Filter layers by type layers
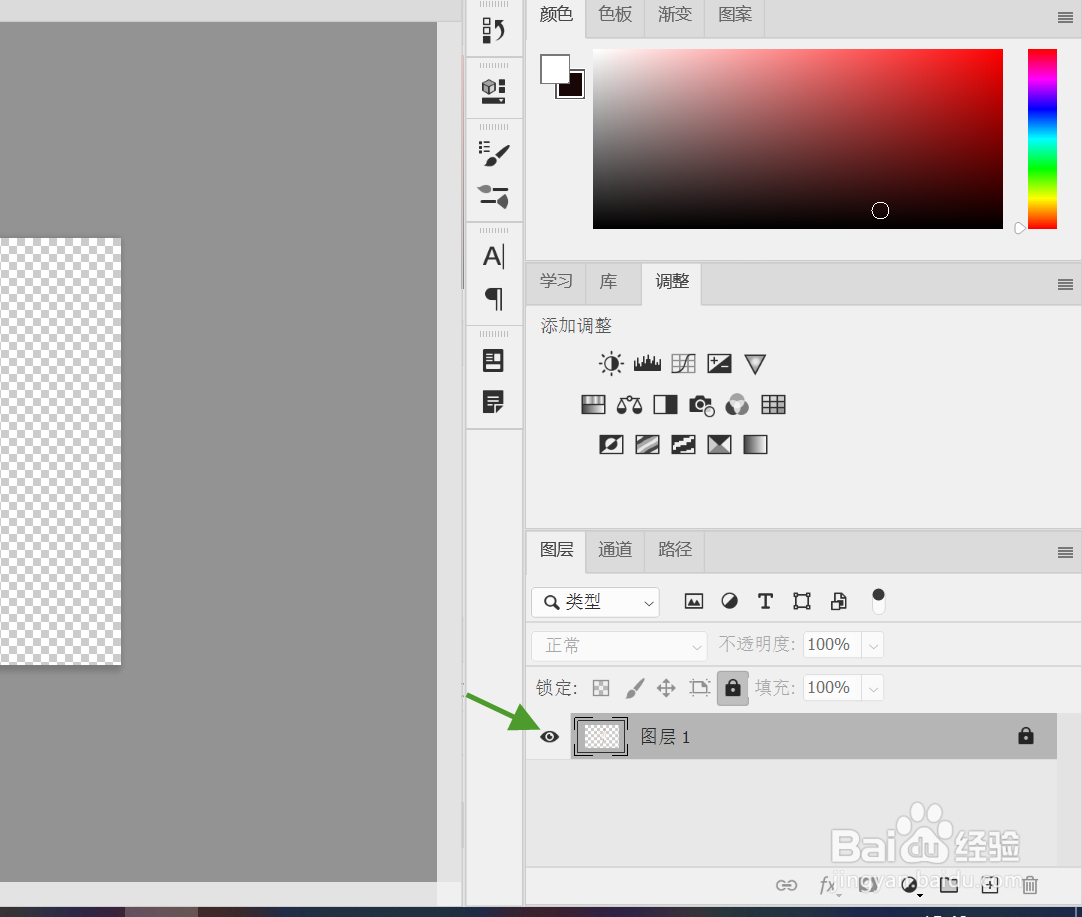This screenshot has height=917, width=1082. coord(765,602)
